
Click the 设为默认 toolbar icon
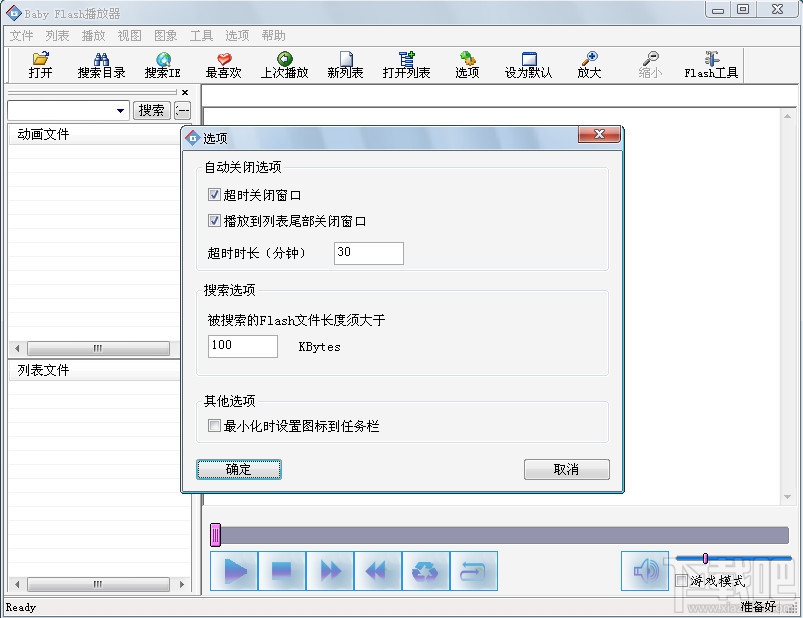click(x=529, y=65)
